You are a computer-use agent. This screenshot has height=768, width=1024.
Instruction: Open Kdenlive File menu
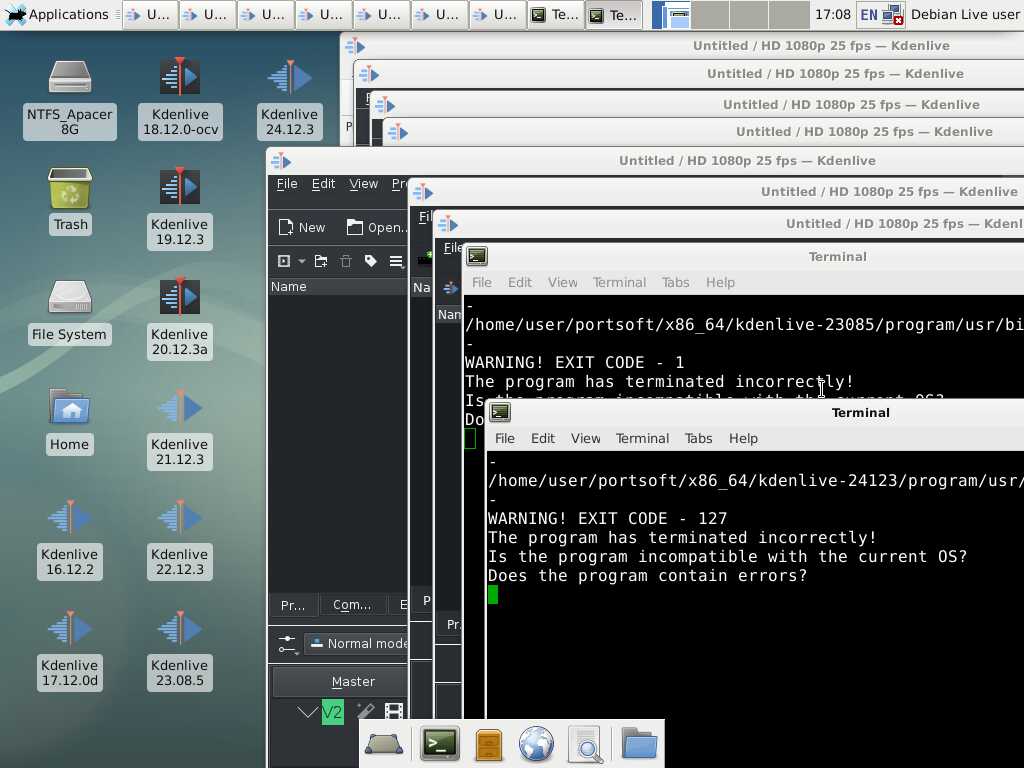(287, 184)
